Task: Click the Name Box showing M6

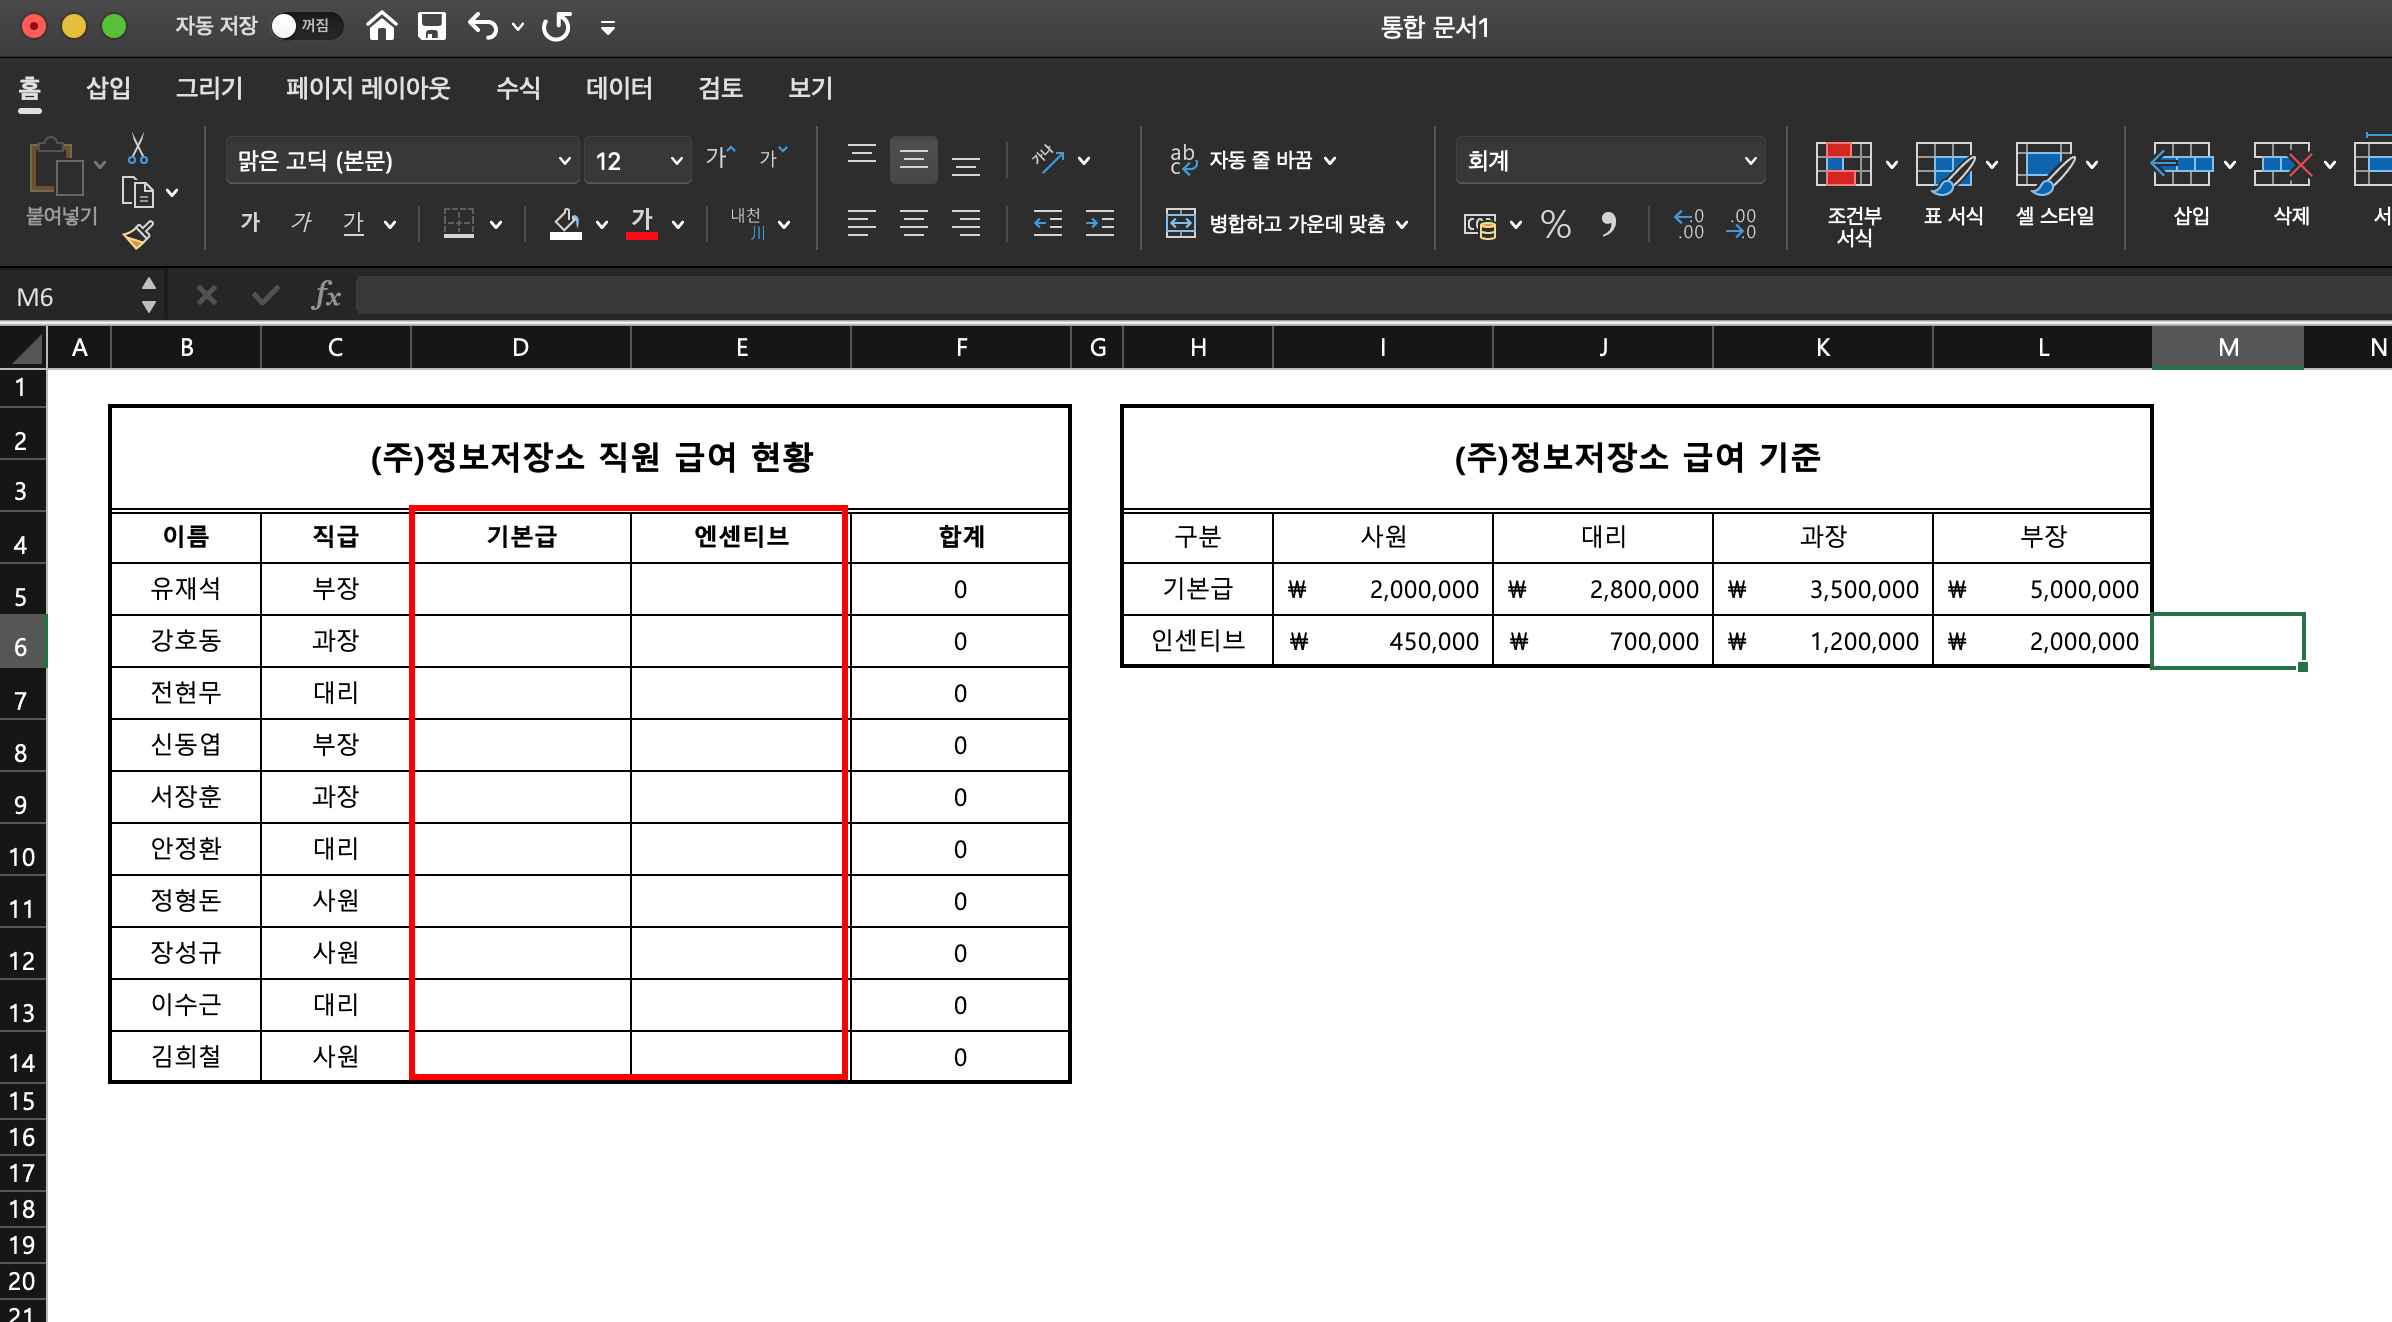Action: tap(70, 297)
